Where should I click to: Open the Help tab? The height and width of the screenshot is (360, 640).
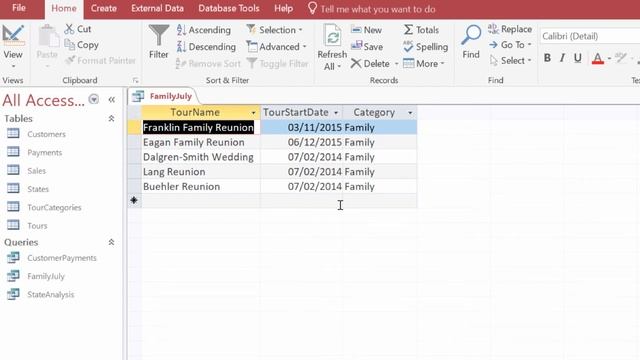283,8
